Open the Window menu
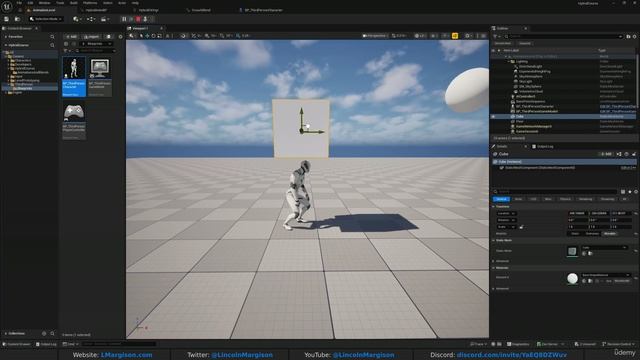The height and width of the screenshot is (360, 640). coord(44,3)
